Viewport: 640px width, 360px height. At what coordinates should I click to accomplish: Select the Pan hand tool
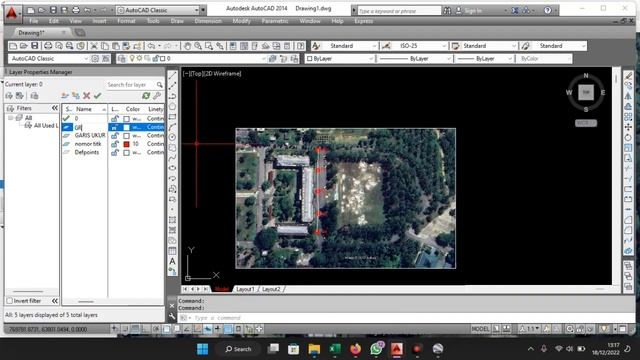[187, 46]
